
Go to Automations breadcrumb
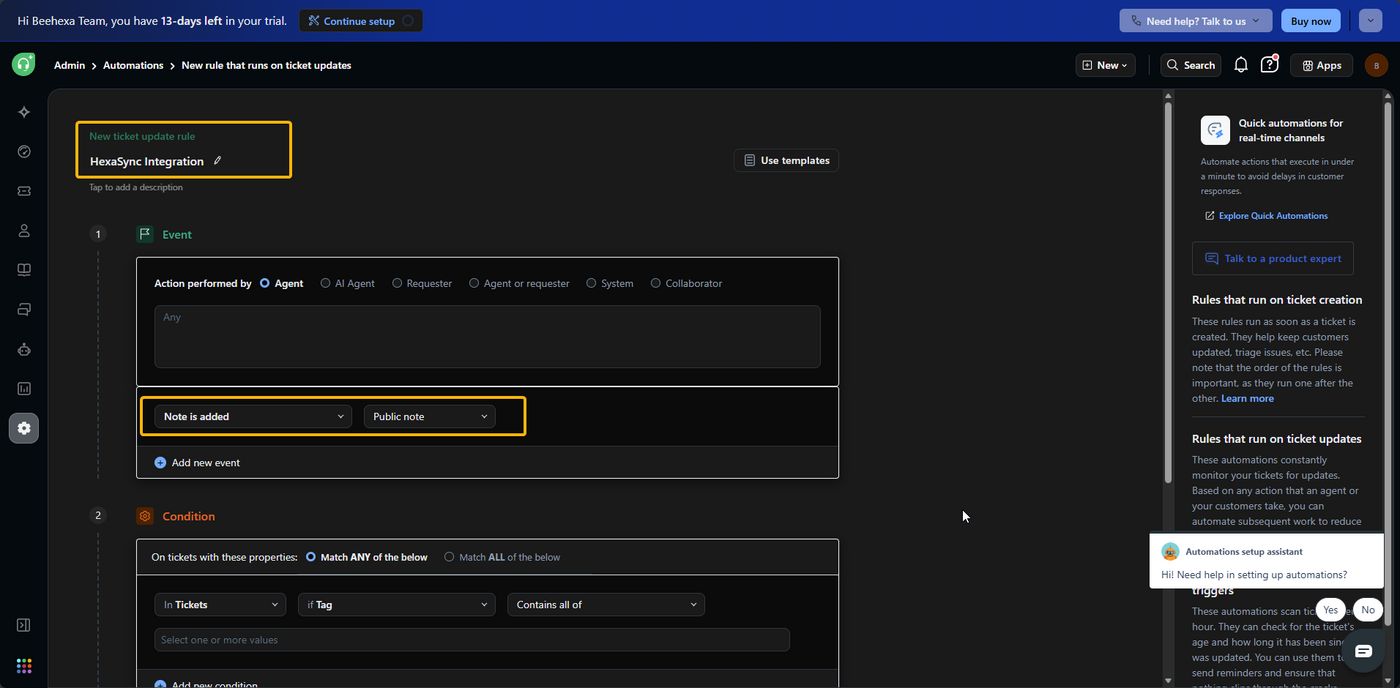(x=133, y=65)
